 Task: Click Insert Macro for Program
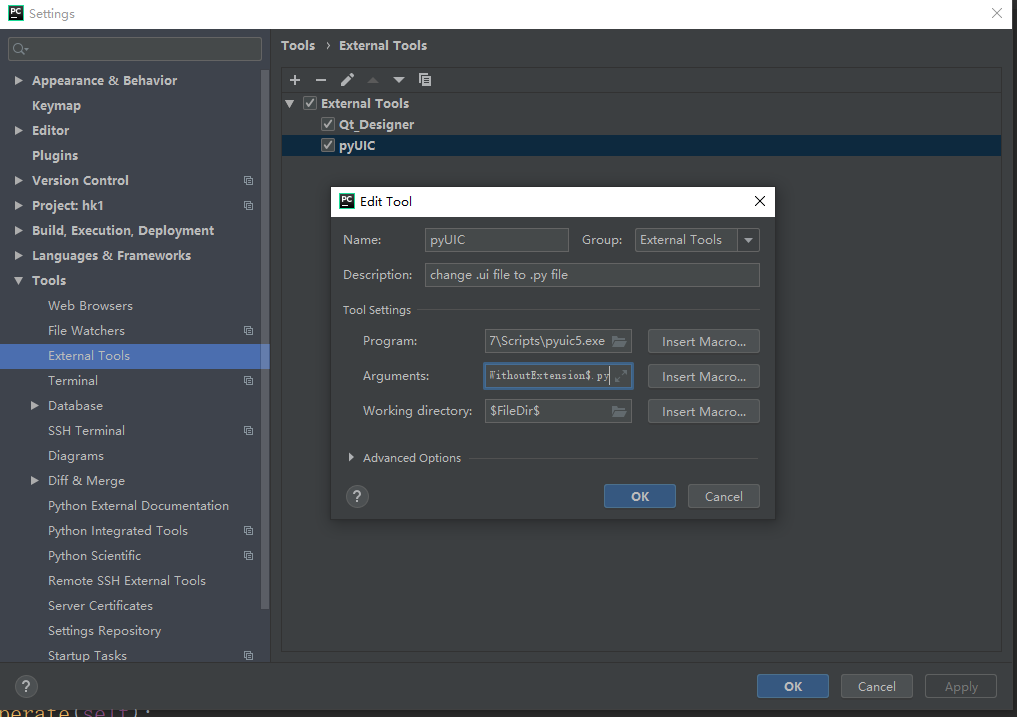(x=704, y=341)
